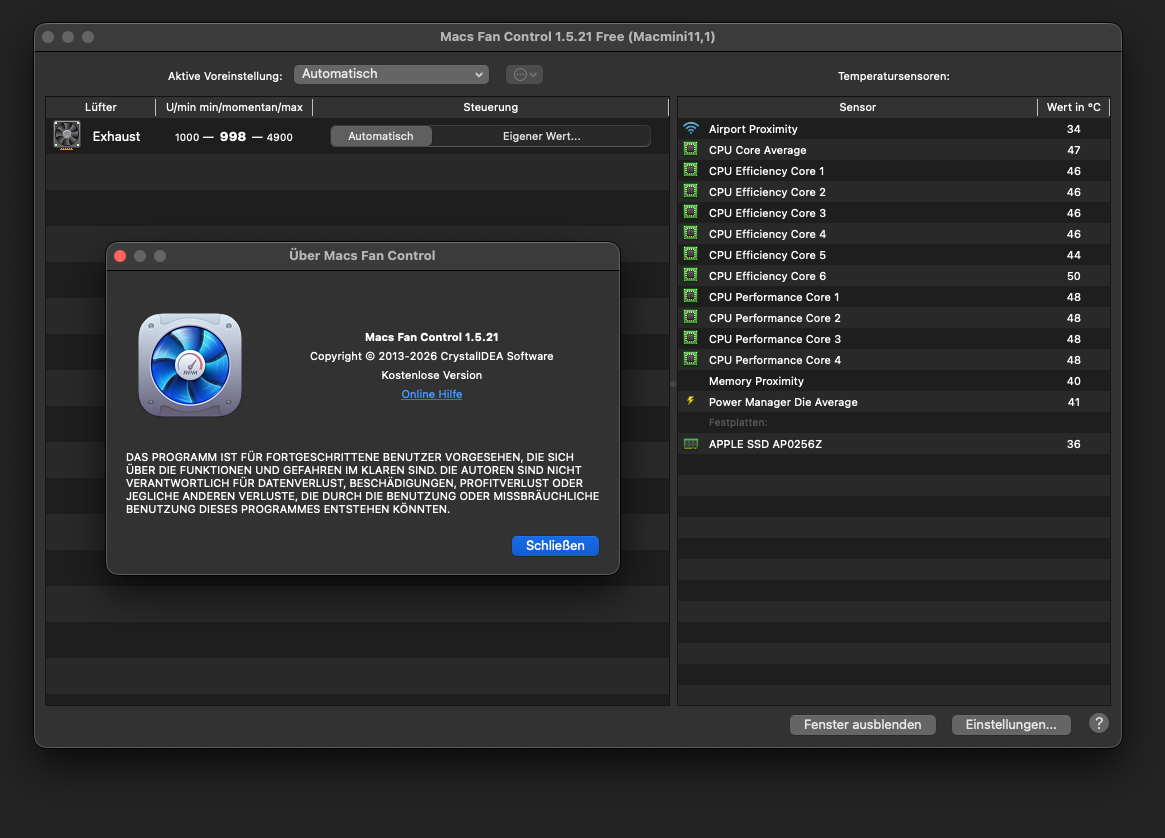Click the Power Manager Die Average lightning icon
Screen dimensions: 1165x838
click(691, 401)
